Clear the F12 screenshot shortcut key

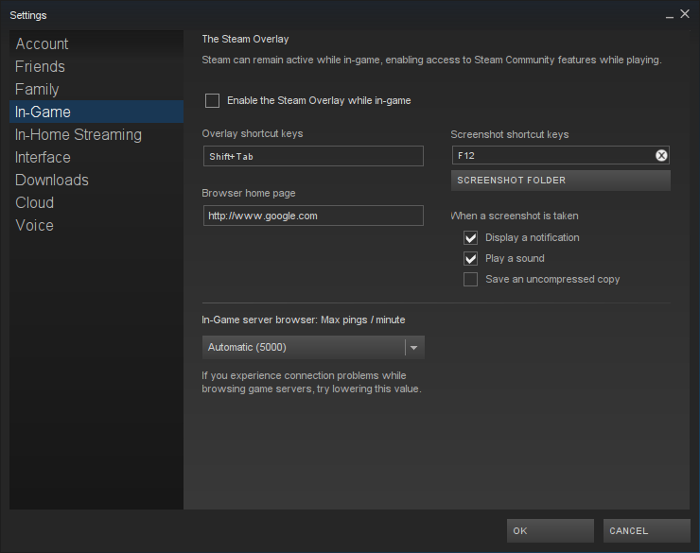click(661, 155)
